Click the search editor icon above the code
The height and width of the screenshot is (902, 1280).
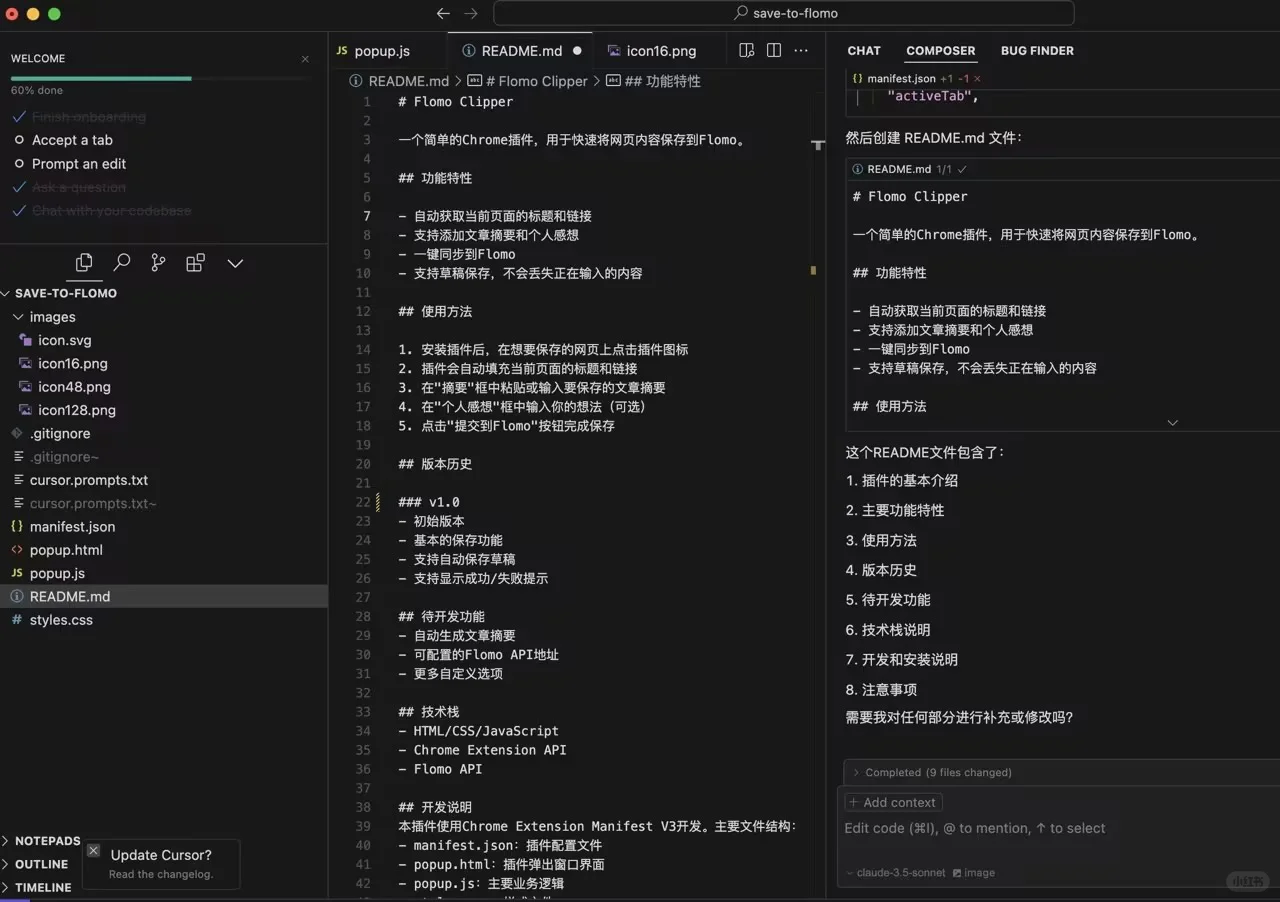[745, 50]
